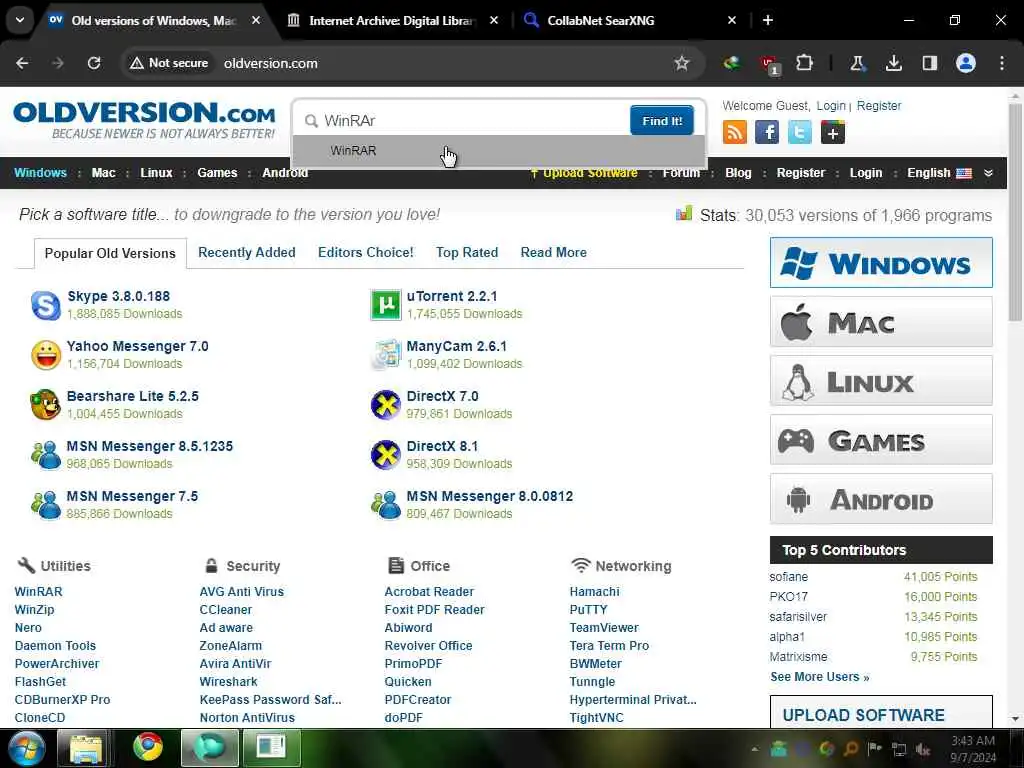
Task: Click the ManyCam app icon
Action: (385, 355)
